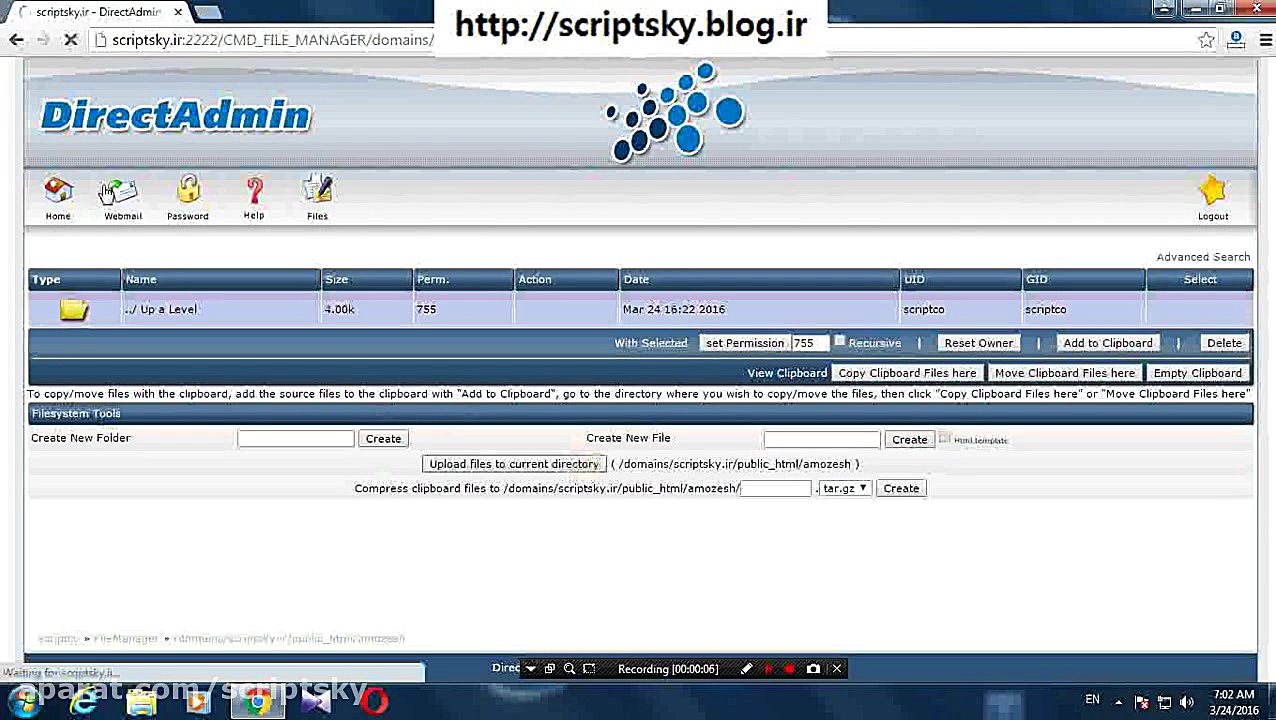Image resolution: width=1276 pixels, height=720 pixels.
Task: Click Move Clipboard Files here
Action: 1065,373
